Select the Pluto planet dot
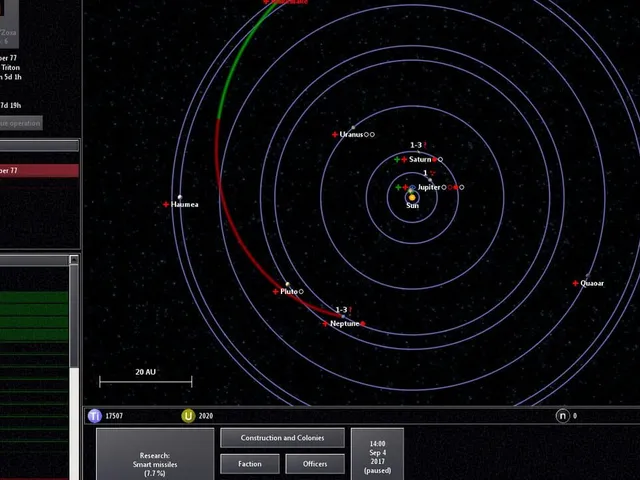The width and height of the screenshot is (640, 480). point(287,284)
